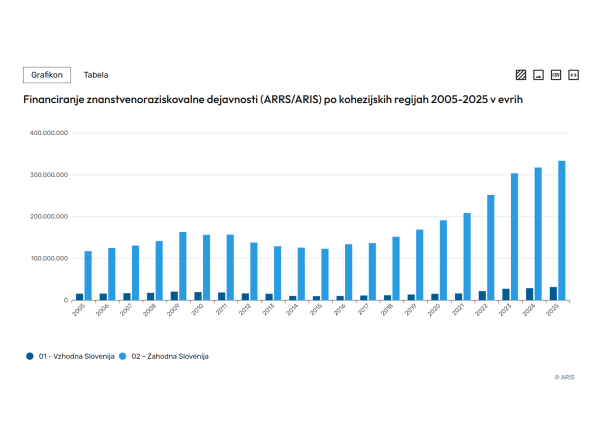Screen dimensions: 600x445
Task: Toggle the 02 - Zahodna Slovenija legend entry
Action: 164,356
